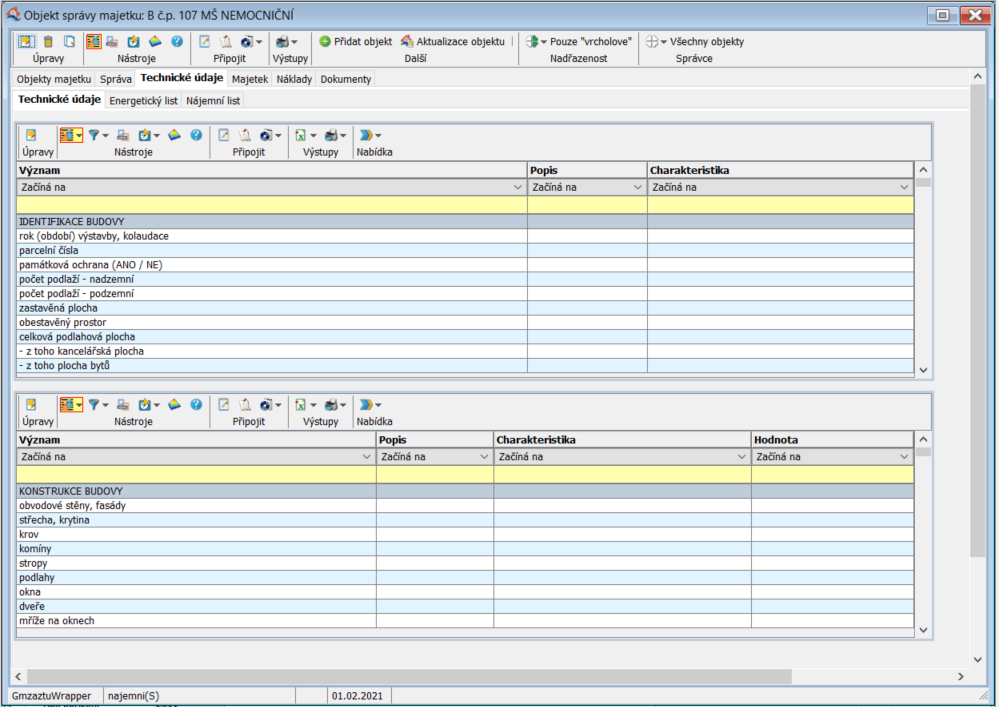Screen dimensions: 999x707
Task: Click the help question mark in top toolbar
Action: (x=177, y=42)
